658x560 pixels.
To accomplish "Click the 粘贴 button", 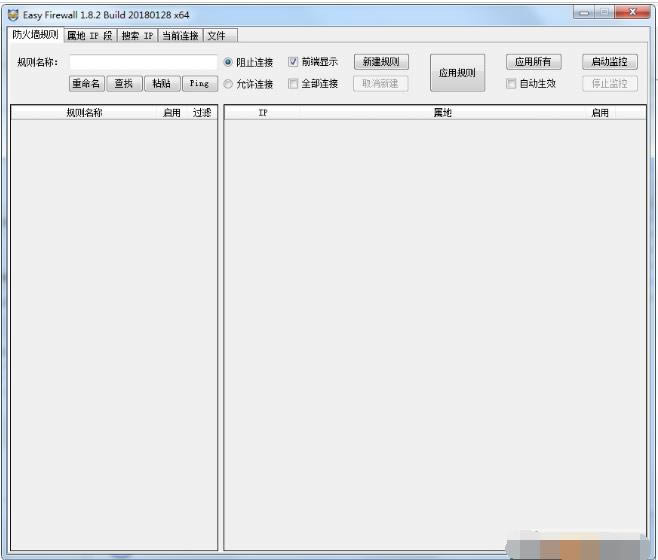I will pos(162,84).
